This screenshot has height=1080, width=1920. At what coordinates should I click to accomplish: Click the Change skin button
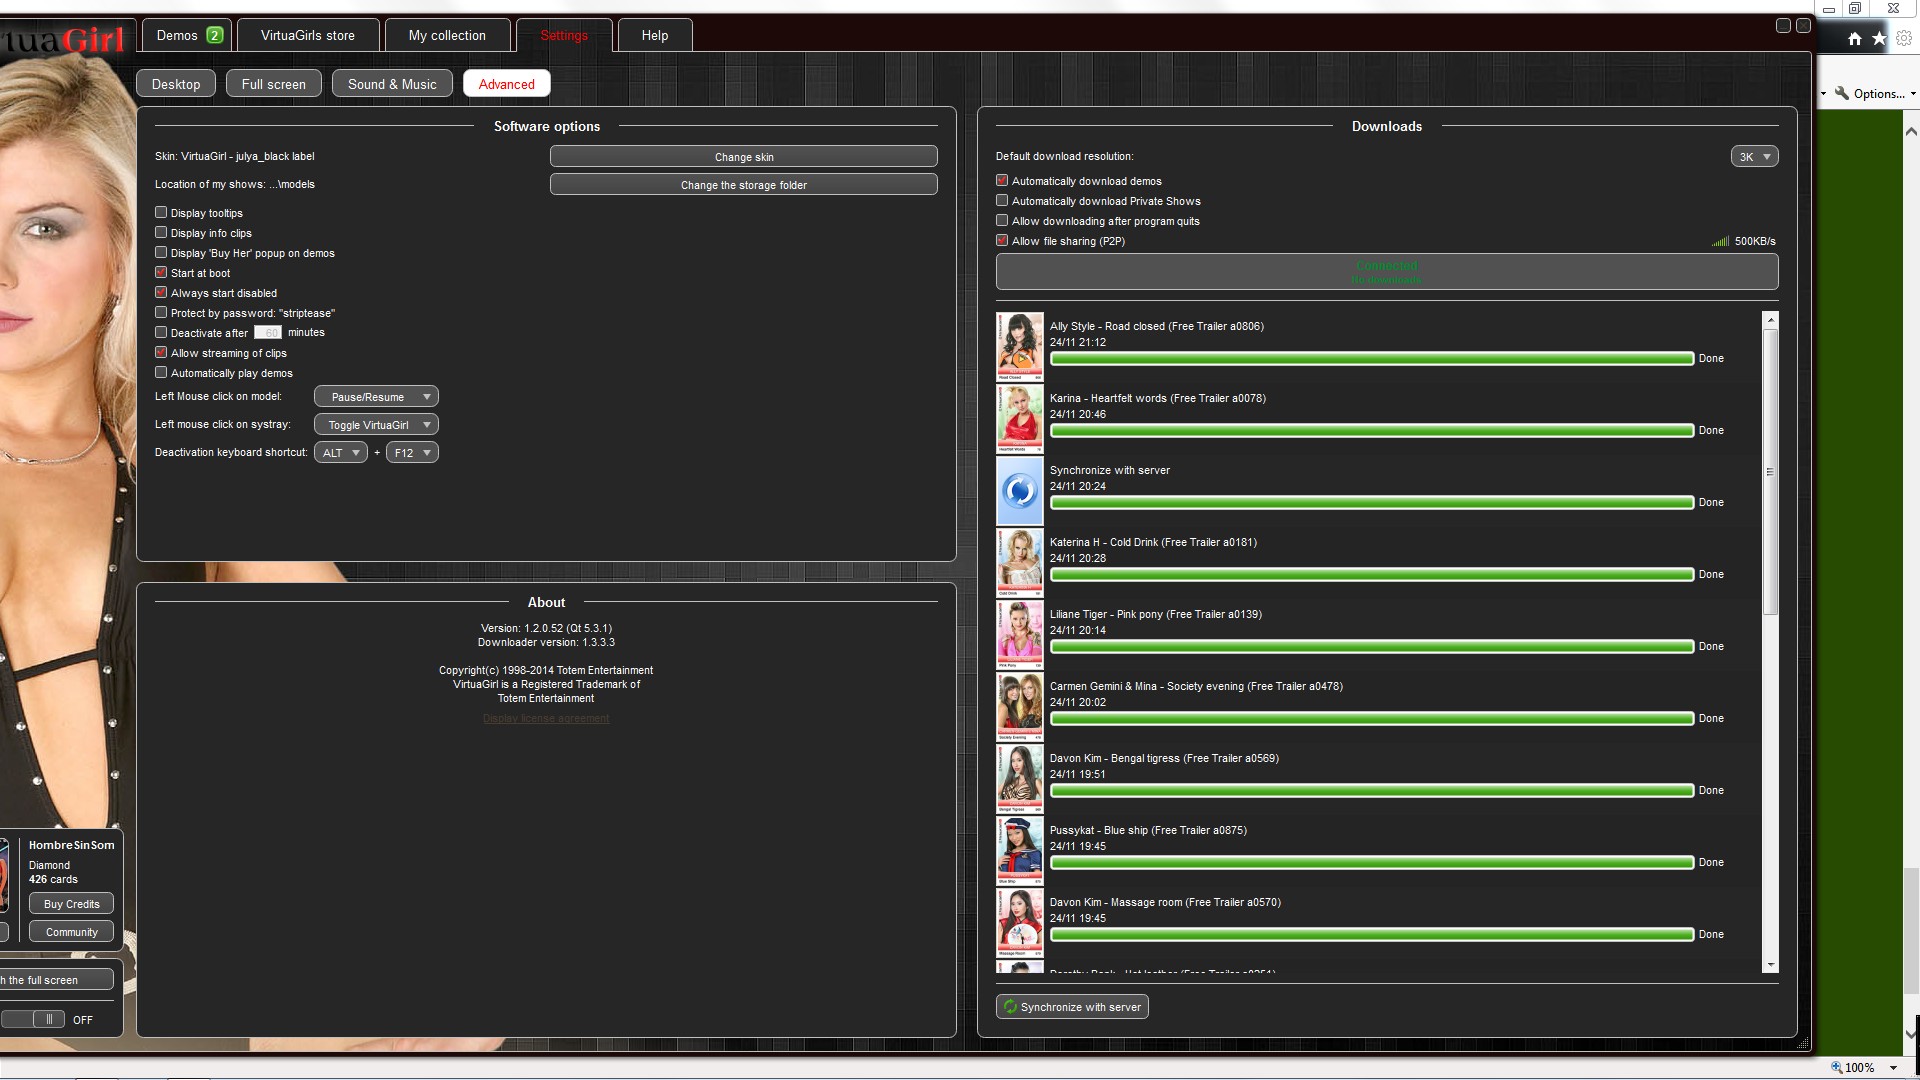[x=744, y=157]
